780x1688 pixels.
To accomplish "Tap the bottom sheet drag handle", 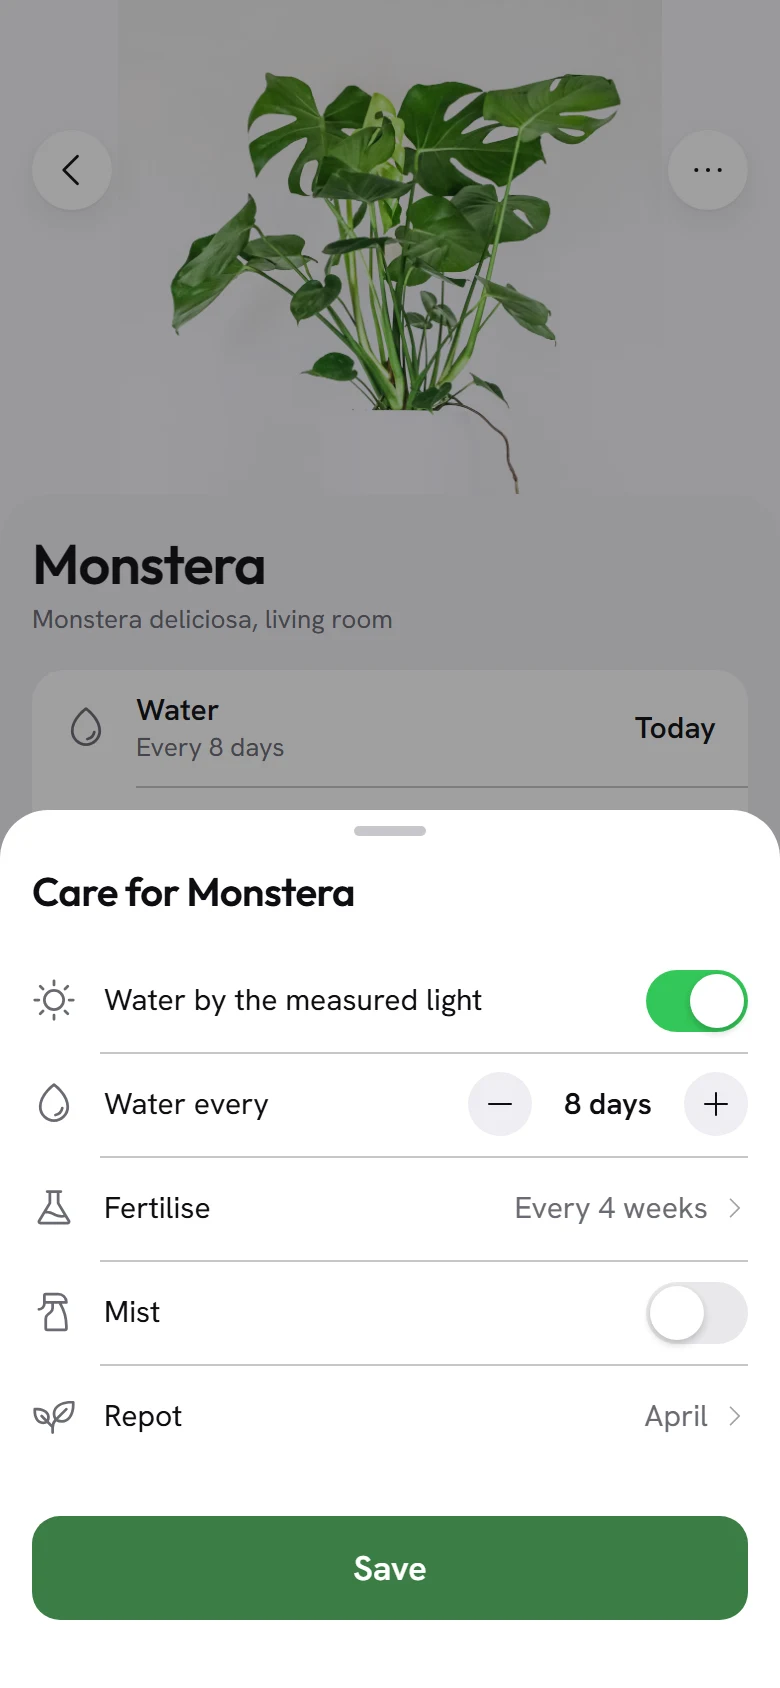I will tap(390, 831).
